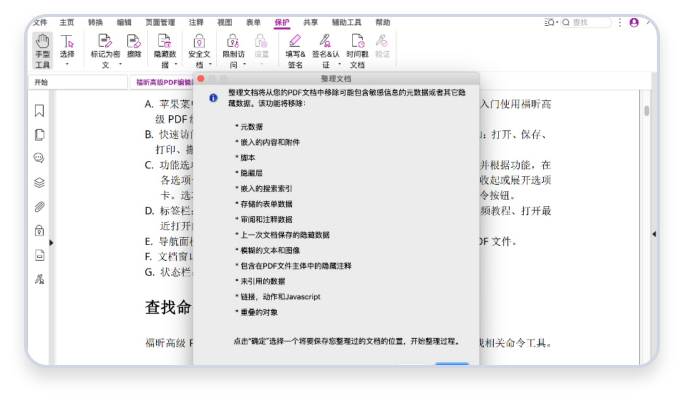Expand the 签名&认证 dropdown arrow

tap(339, 65)
